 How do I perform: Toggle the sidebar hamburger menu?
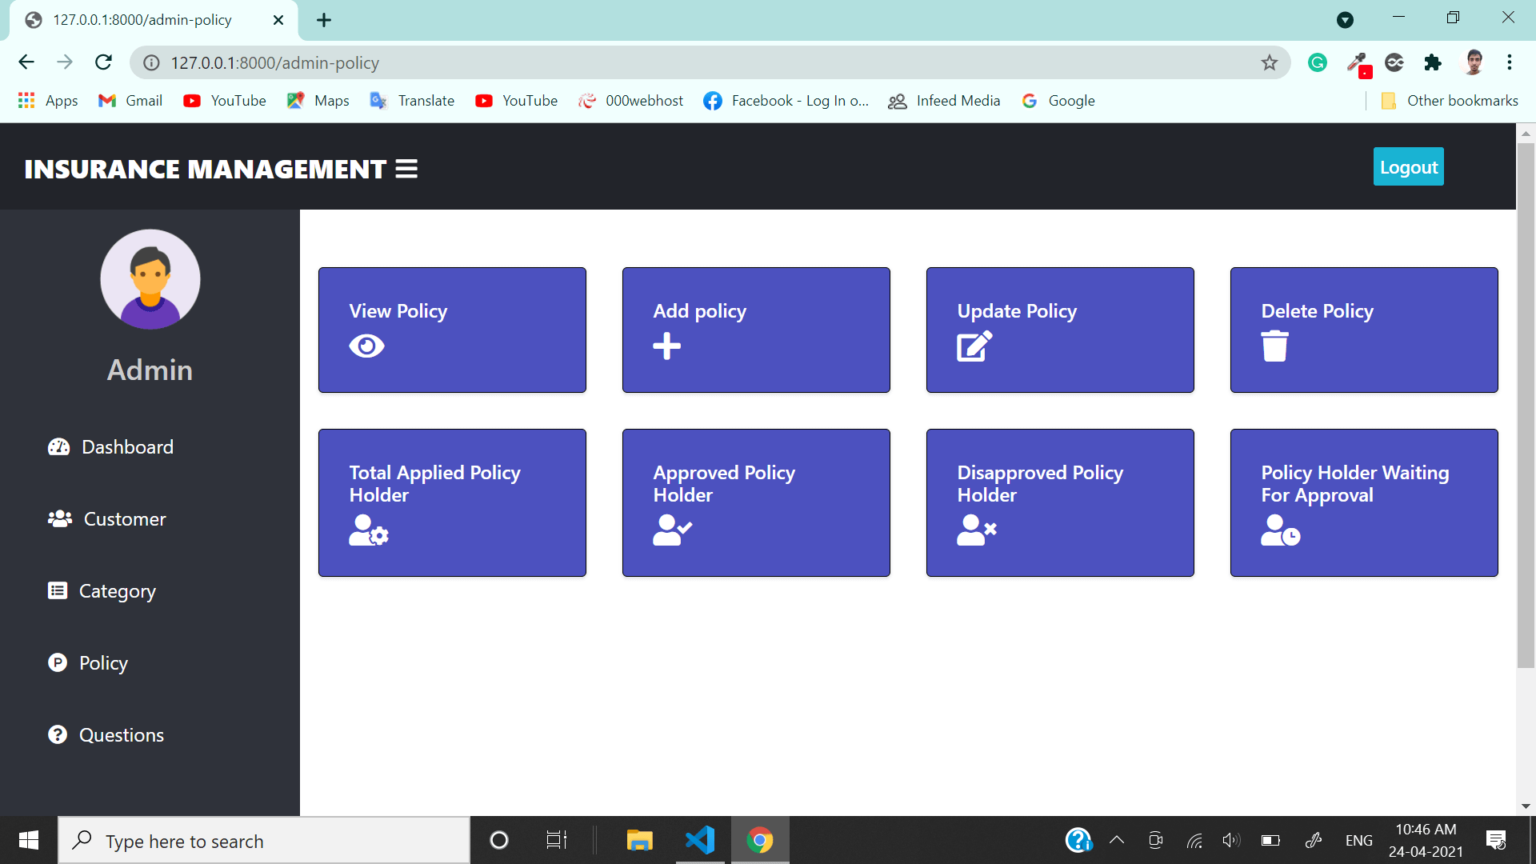pyautogui.click(x=406, y=168)
